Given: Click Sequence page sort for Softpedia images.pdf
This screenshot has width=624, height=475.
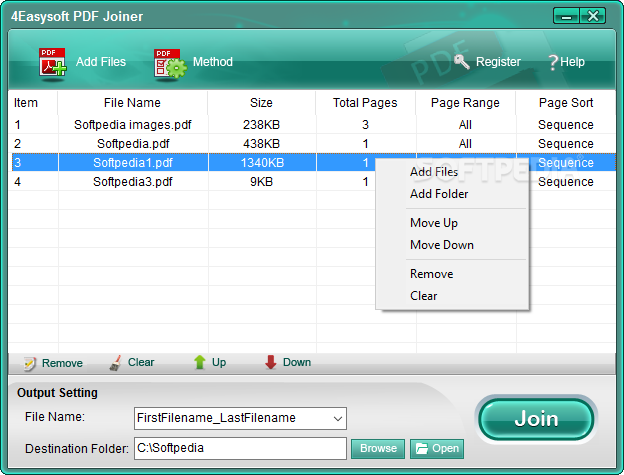Looking at the screenshot, I should pos(566,125).
